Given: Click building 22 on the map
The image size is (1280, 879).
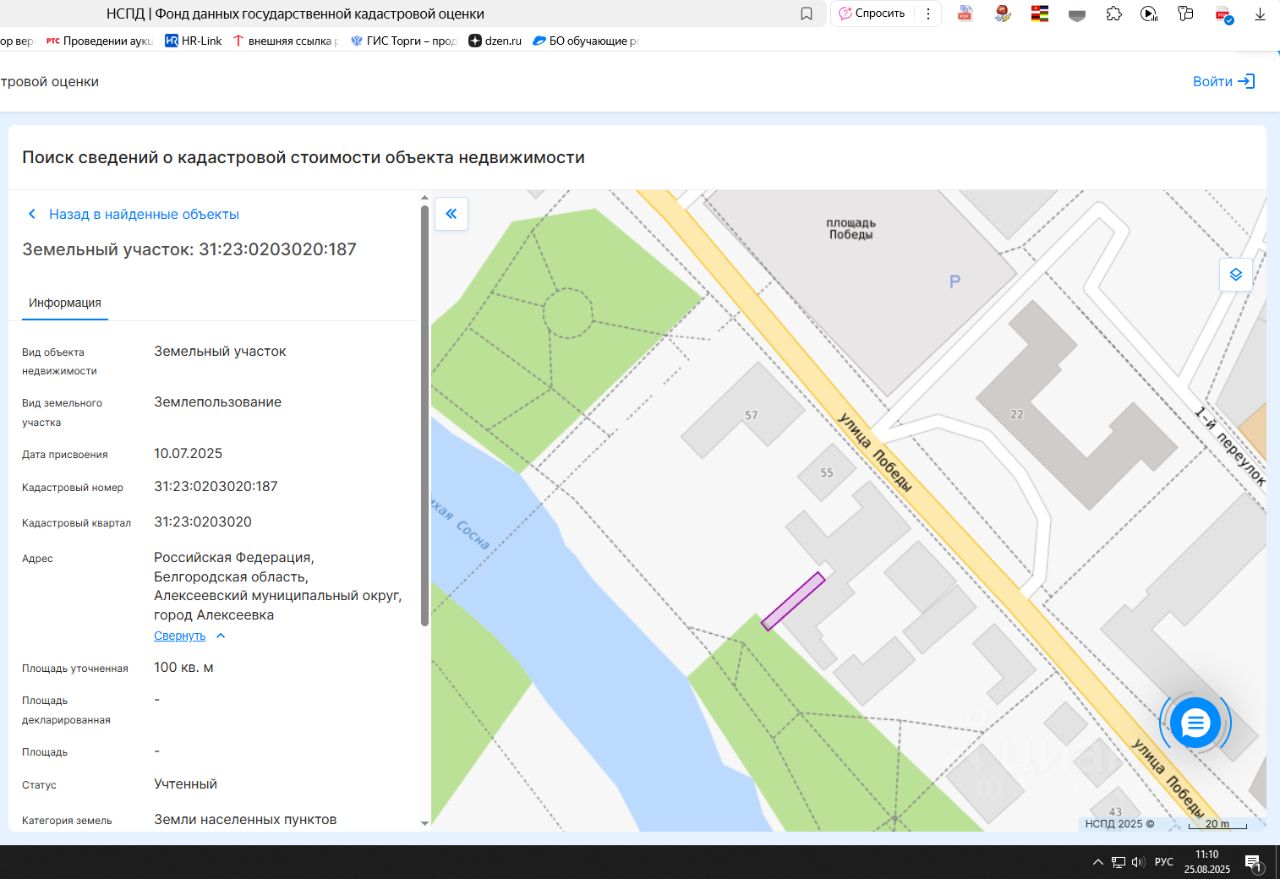Looking at the screenshot, I should coord(1017,415).
